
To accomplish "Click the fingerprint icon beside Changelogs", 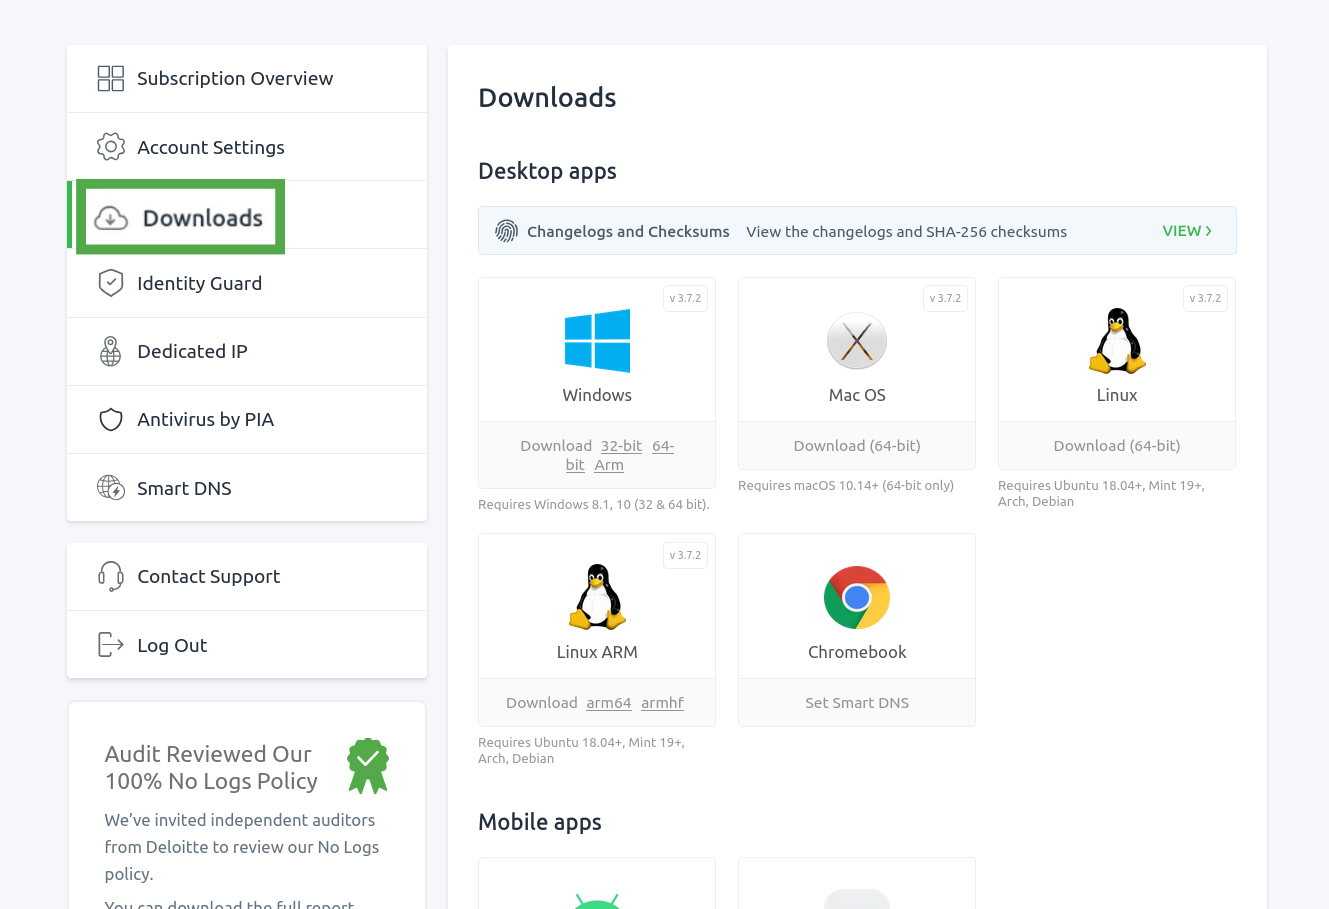I will coord(507,231).
